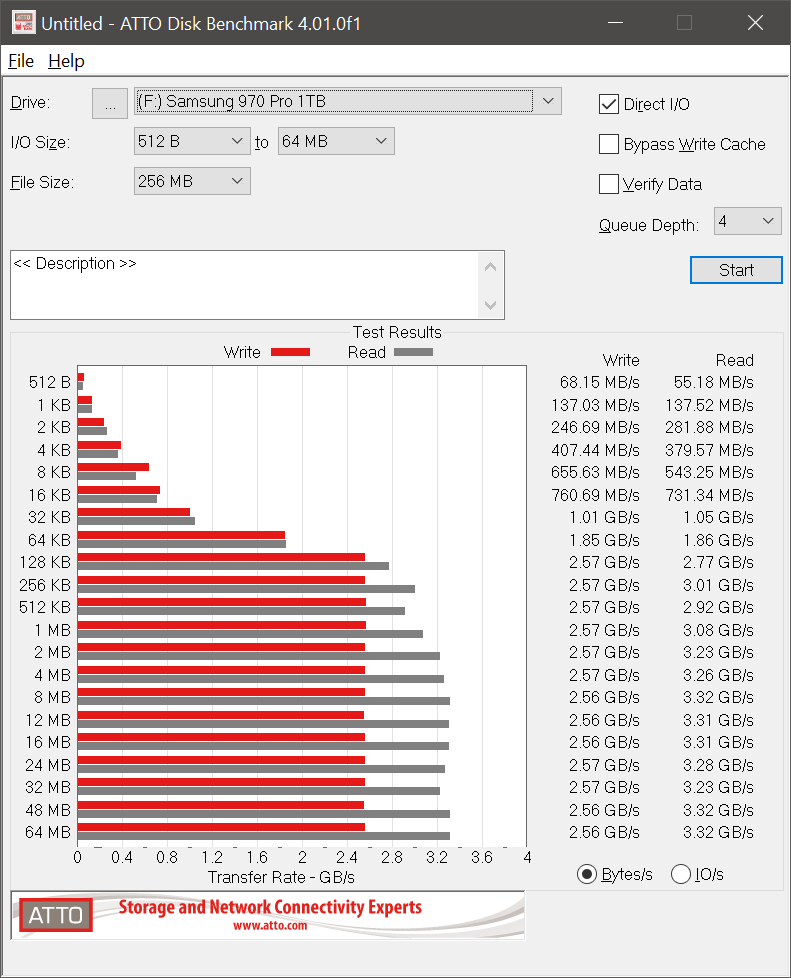Click the 512 B read value 55.18 MB/s
Viewport: 791px width, 978px height.
tap(714, 382)
